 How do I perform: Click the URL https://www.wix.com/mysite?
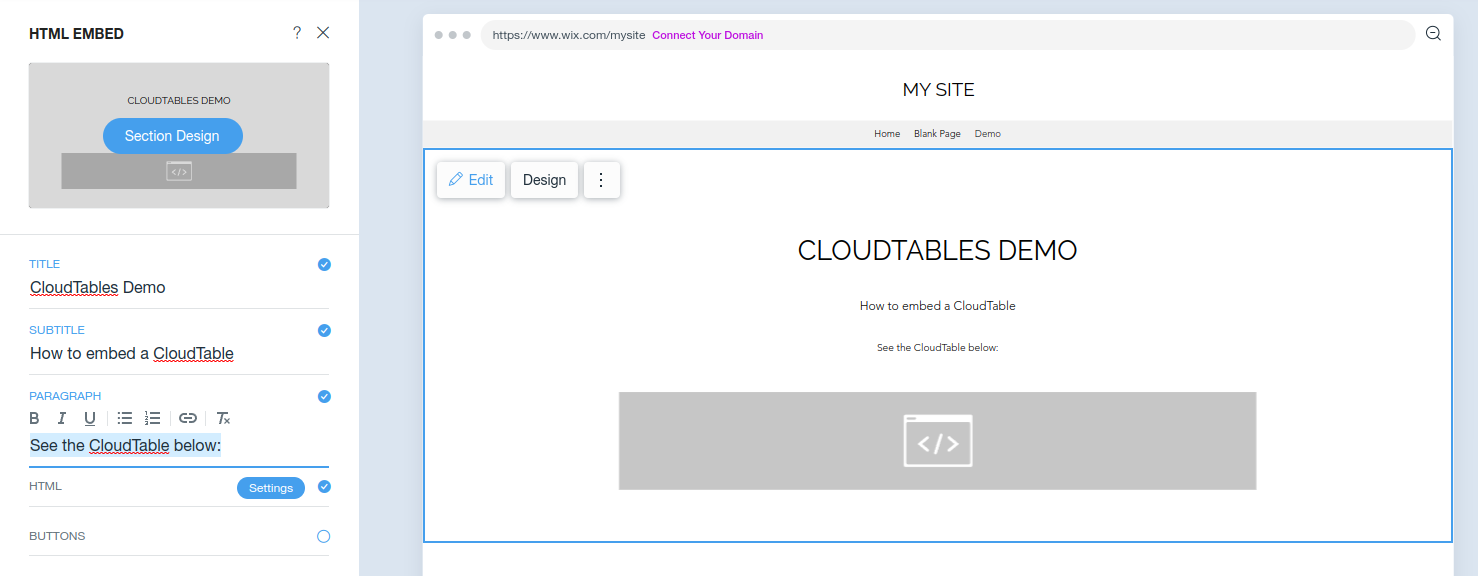click(569, 35)
